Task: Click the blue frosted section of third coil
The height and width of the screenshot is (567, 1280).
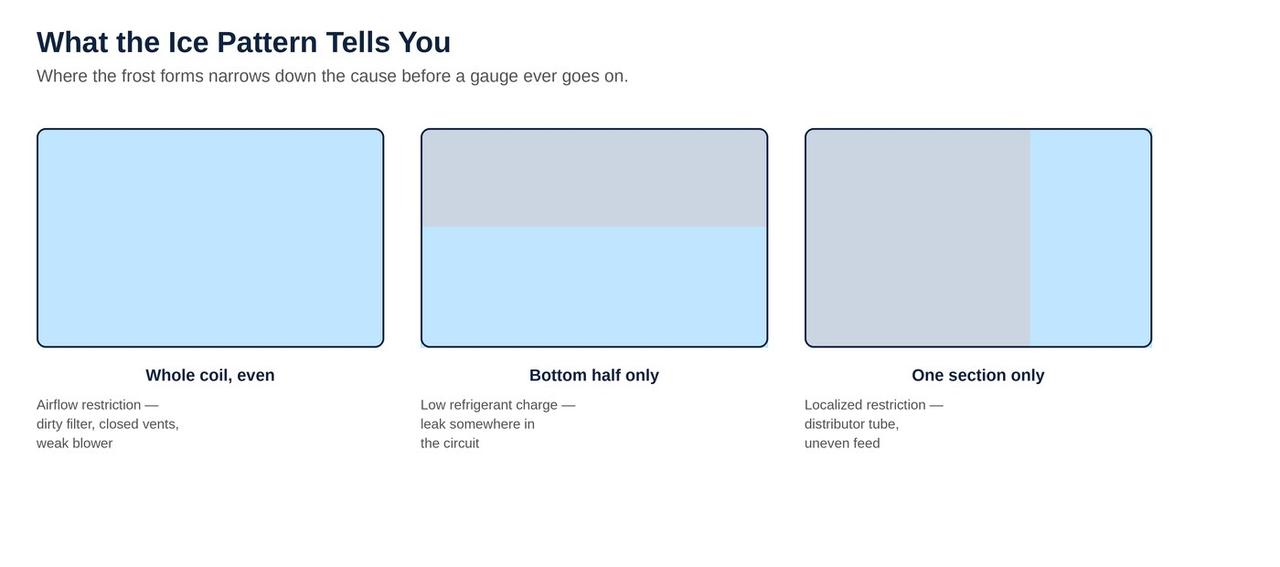Action: click(x=1090, y=238)
